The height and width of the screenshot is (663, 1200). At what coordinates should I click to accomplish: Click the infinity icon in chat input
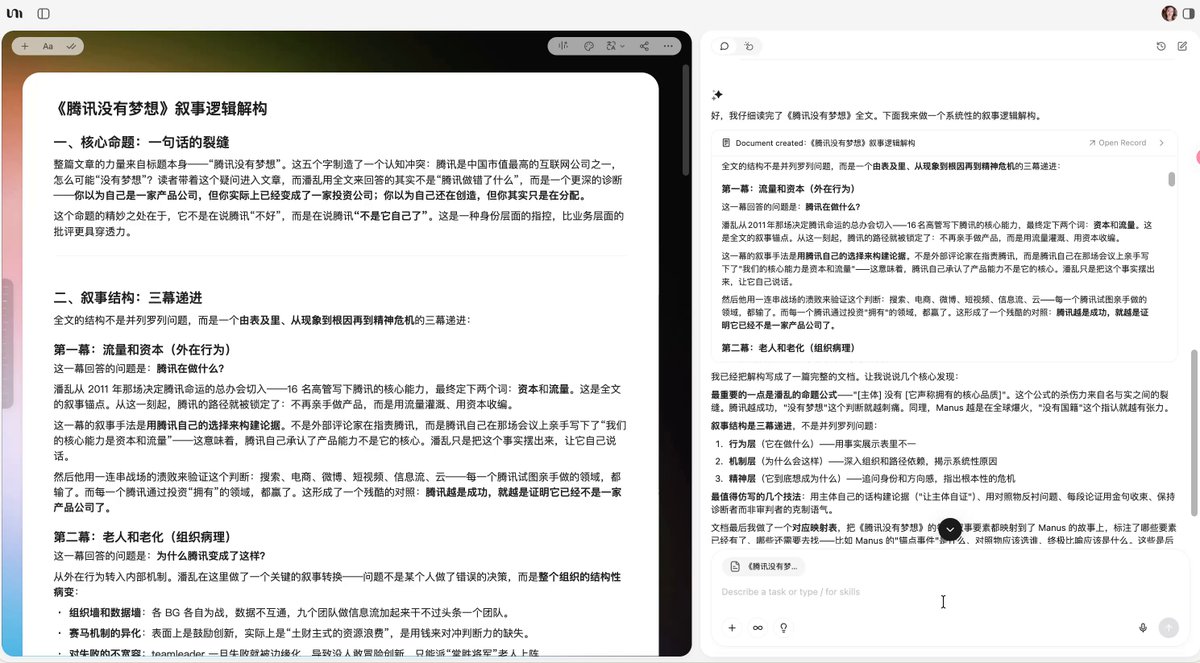[758, 628]
